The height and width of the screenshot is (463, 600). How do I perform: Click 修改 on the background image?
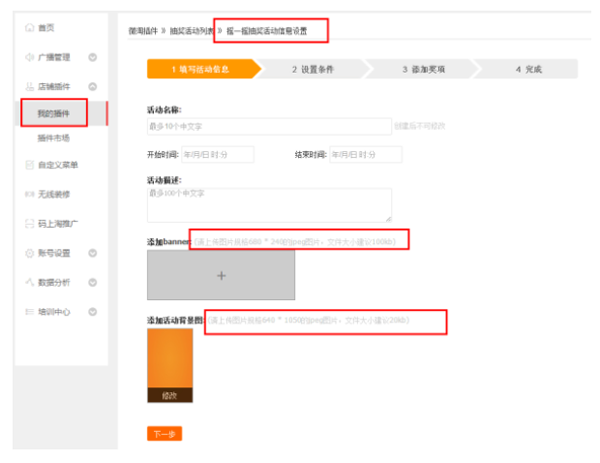(170, 395)
